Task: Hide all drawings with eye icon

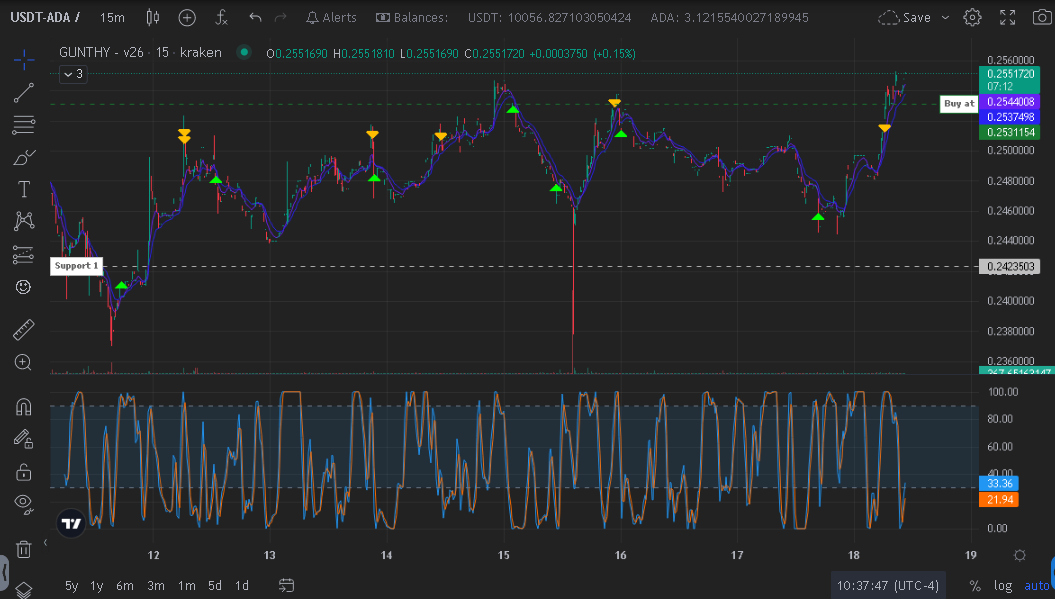Action: click(24, 502)
